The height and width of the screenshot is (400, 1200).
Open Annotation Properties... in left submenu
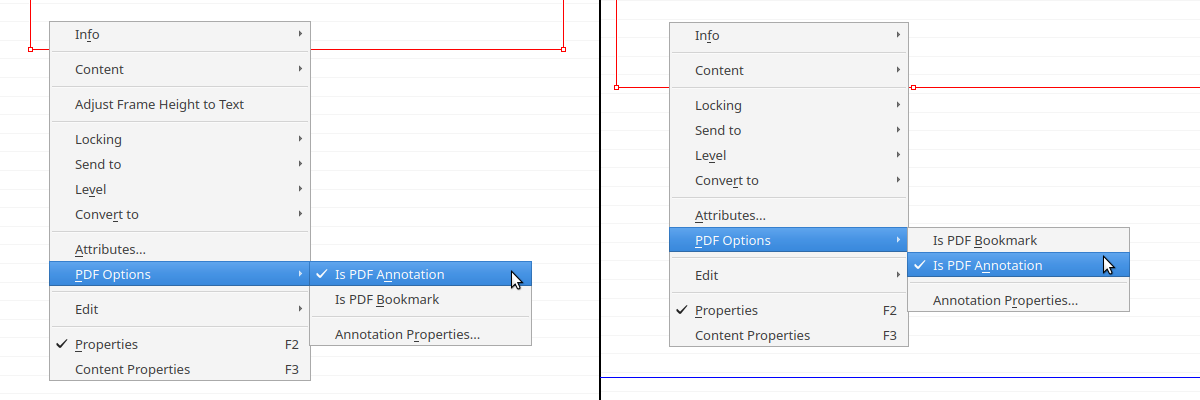click(407, 334)
